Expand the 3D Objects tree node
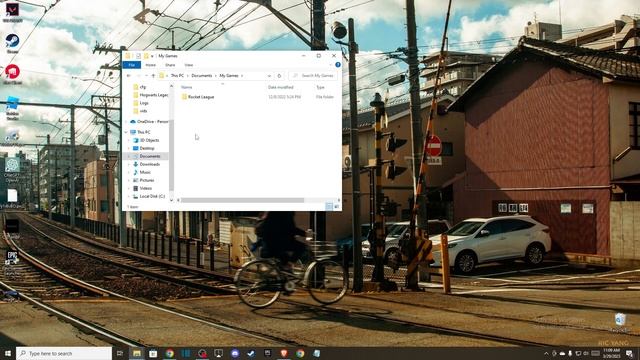 [129, 140]
